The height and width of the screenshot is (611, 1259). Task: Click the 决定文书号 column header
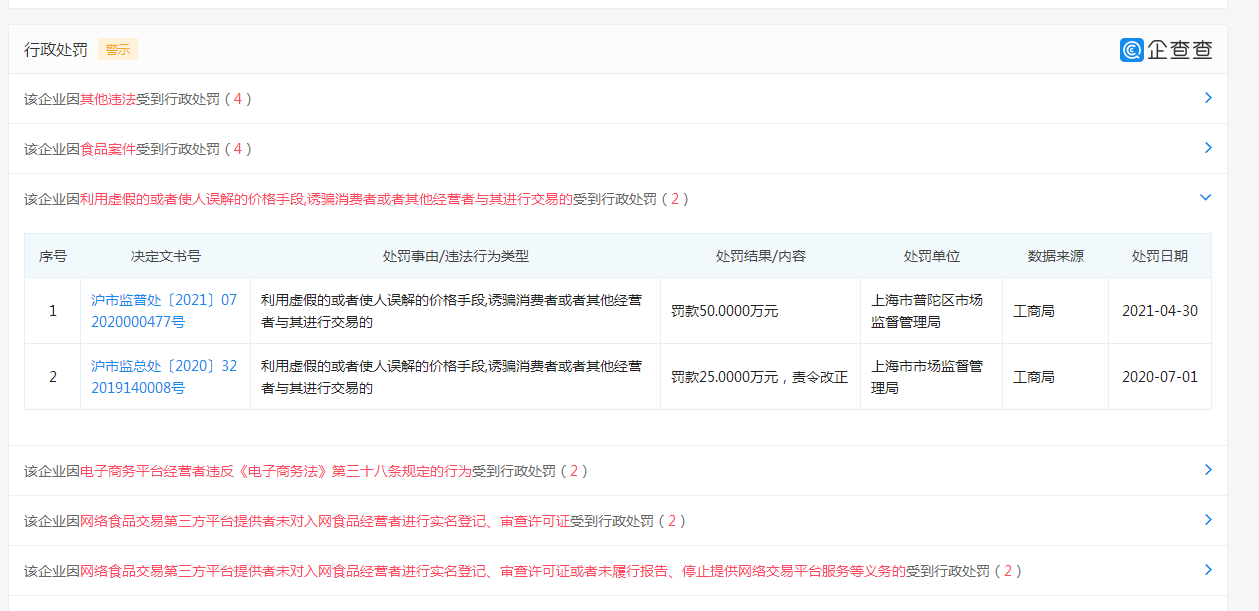tap(165, 256)
